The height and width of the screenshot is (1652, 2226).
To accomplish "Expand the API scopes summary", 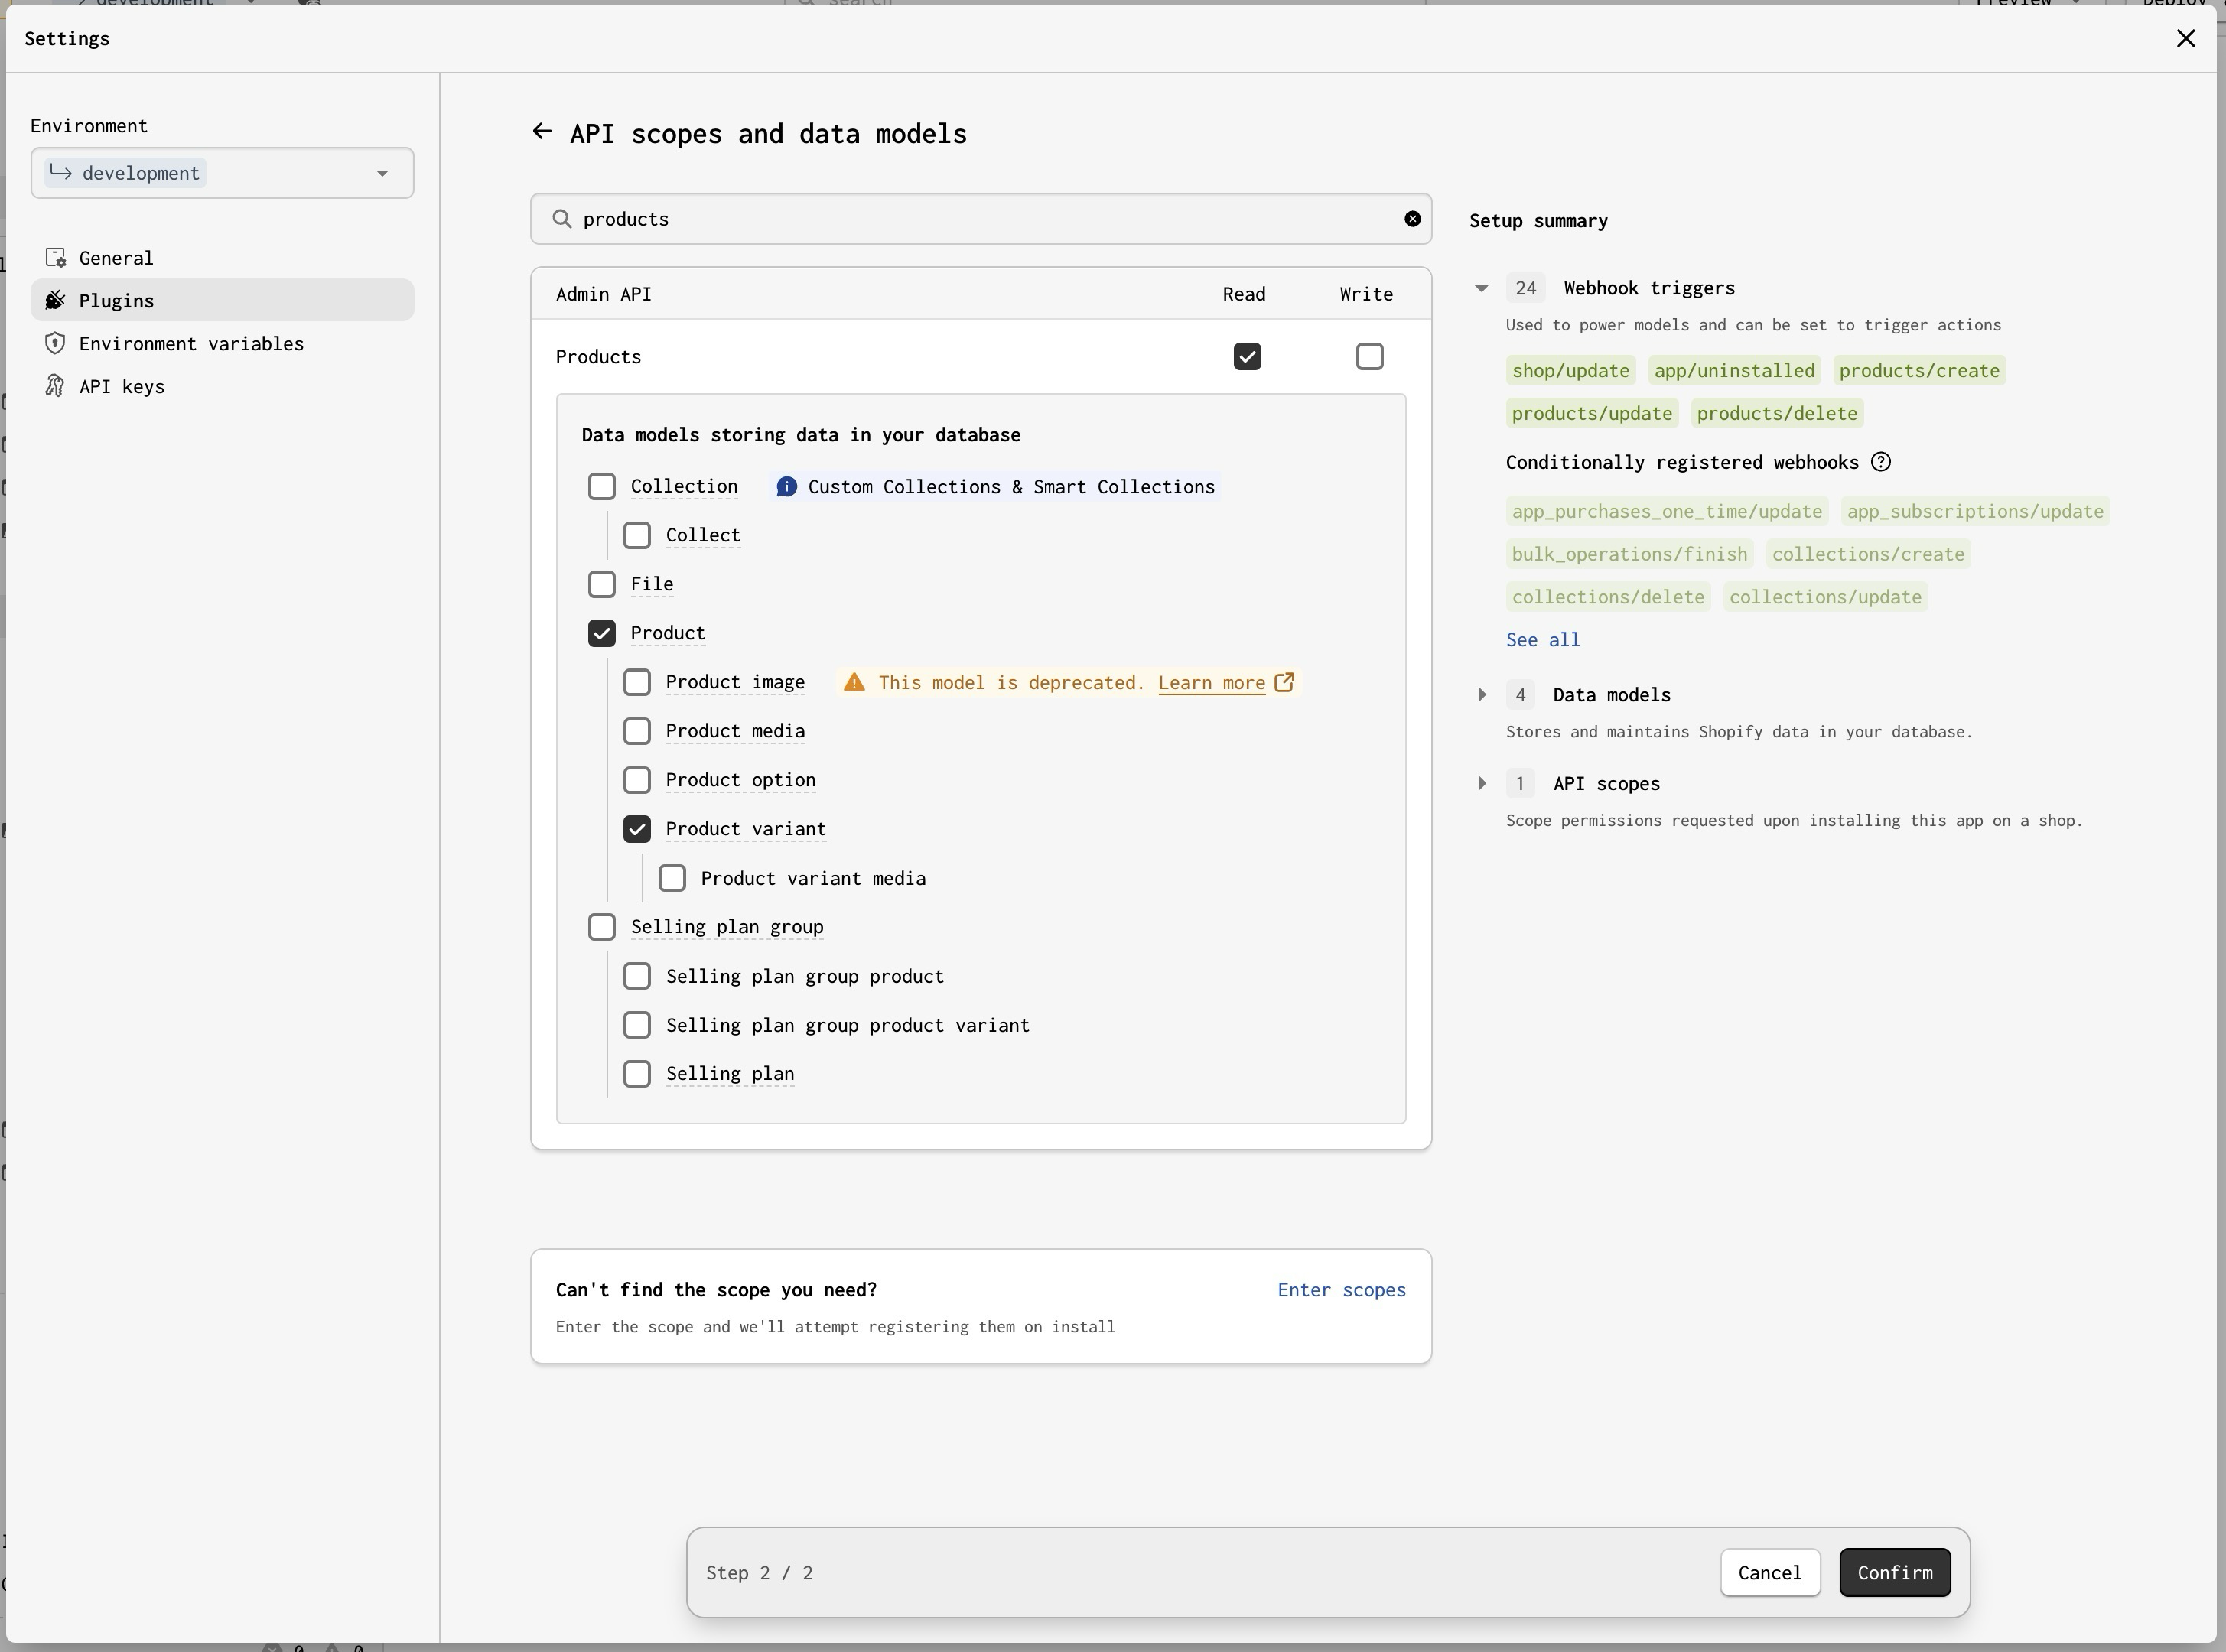I will (x=1482, y=784).
